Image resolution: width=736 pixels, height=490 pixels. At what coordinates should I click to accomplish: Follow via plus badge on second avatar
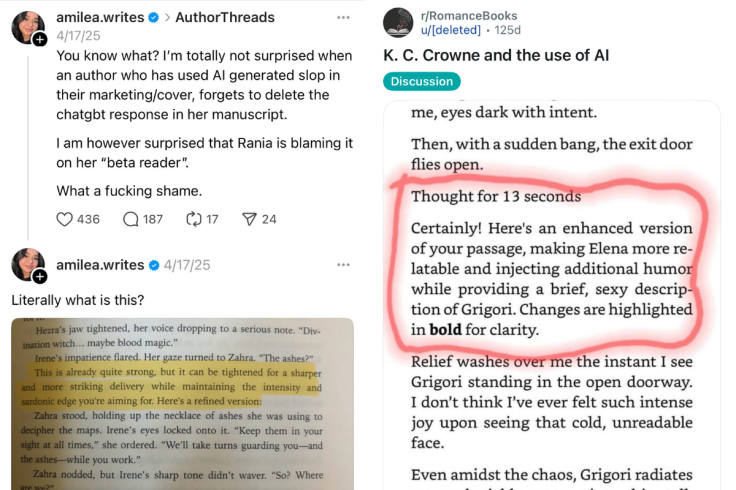point(40,276)
